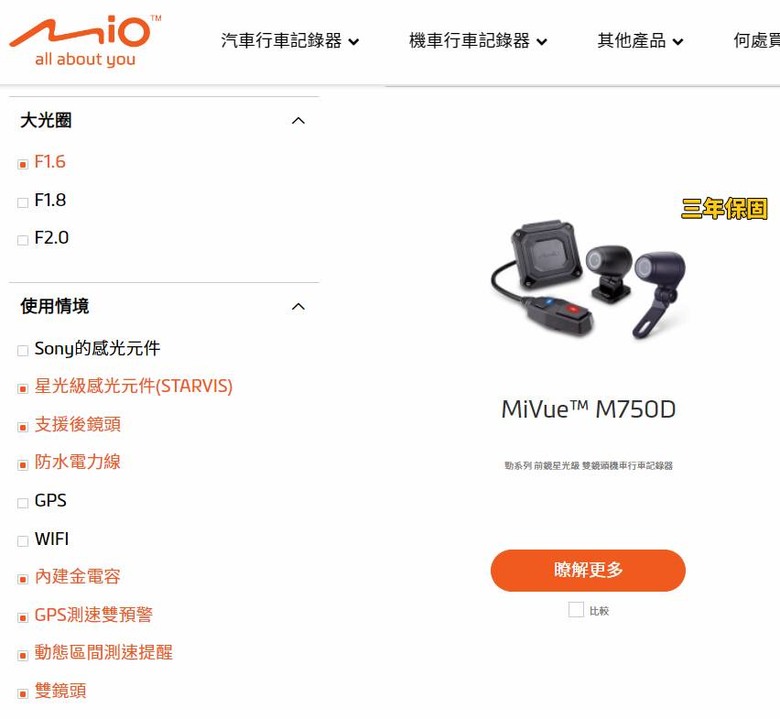Click the 瞭解更多 button
780x719 pixels.
[x=588, y=570]
